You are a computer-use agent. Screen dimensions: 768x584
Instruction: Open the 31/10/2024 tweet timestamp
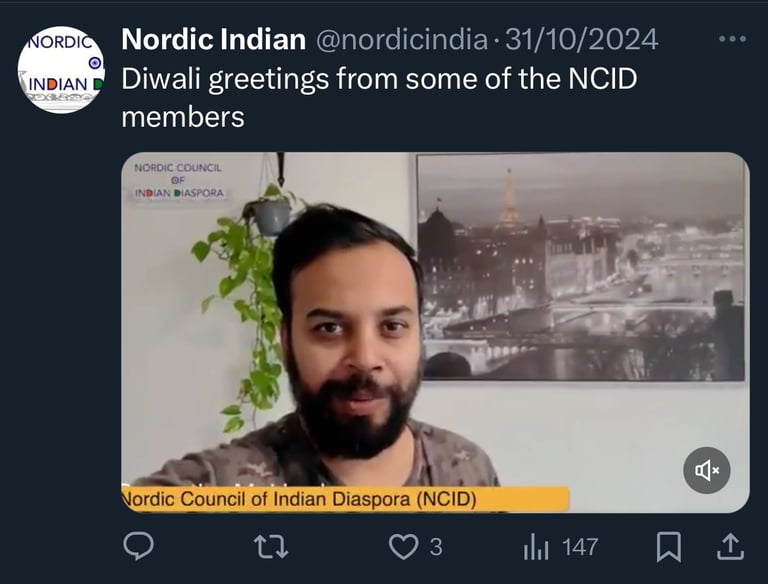click(581, 39)
